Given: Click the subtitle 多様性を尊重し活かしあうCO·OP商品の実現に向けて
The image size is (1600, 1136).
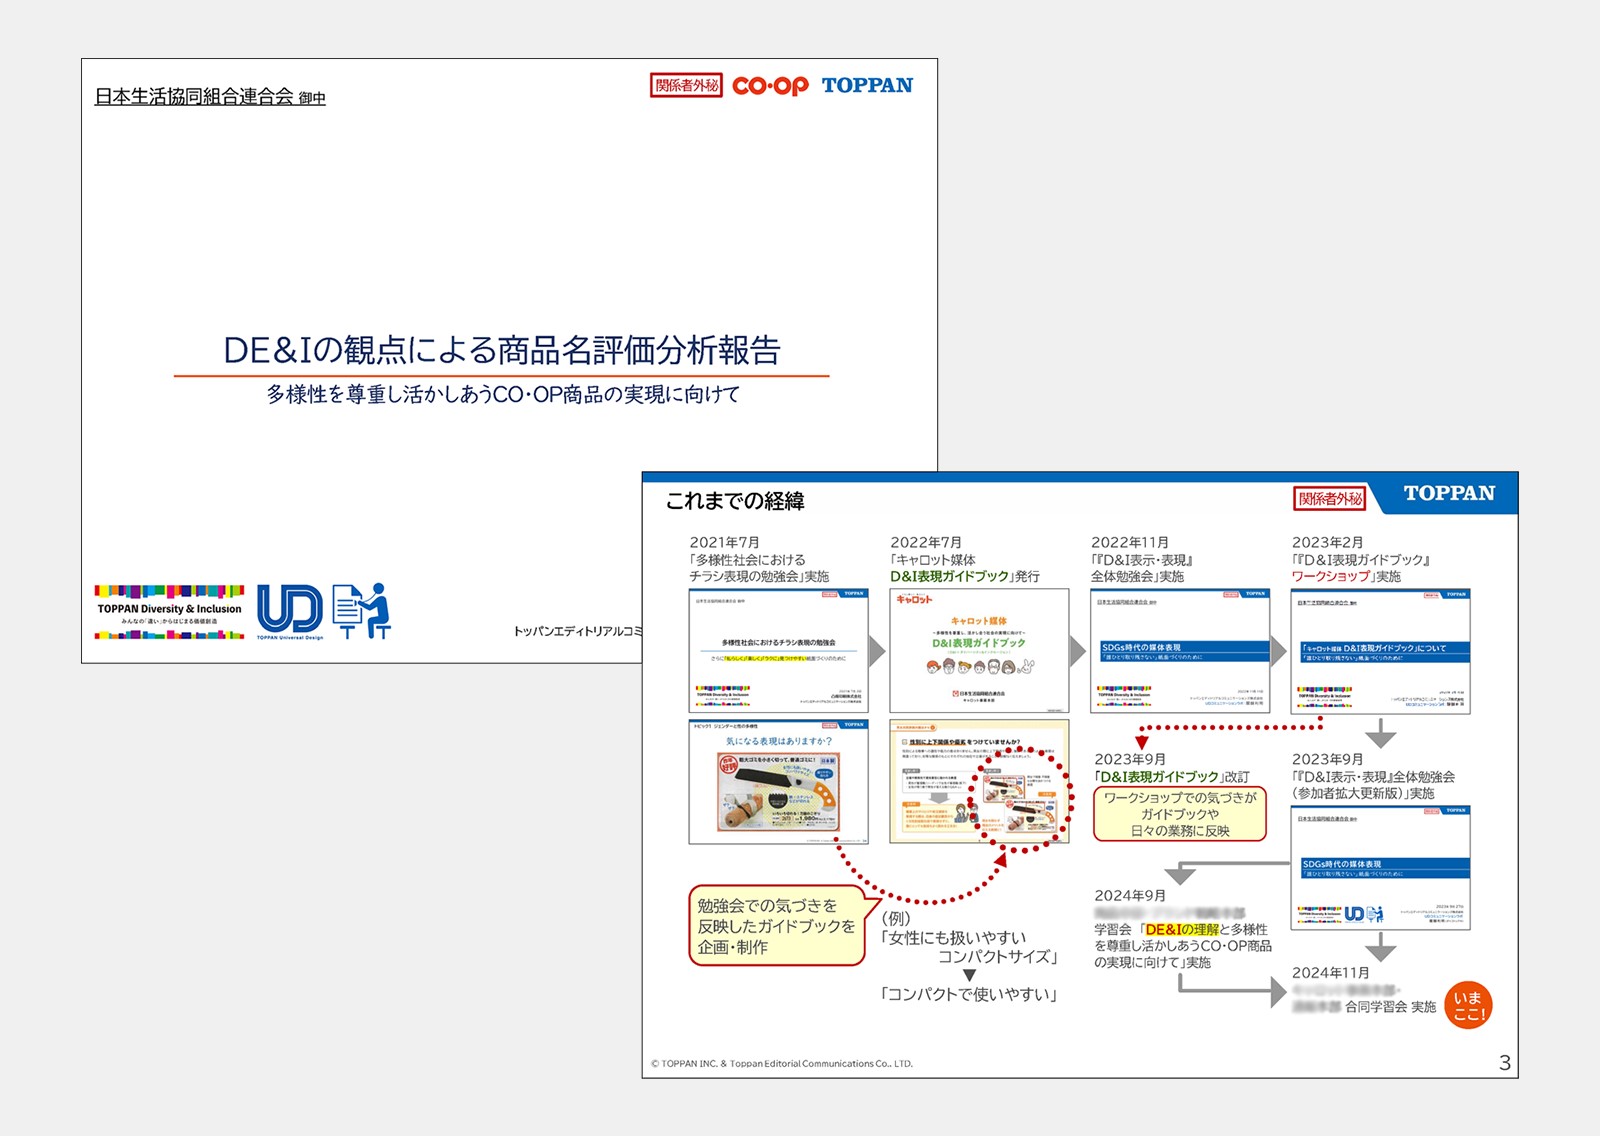Looking at the screenshot, I should [x=503, y=395].
